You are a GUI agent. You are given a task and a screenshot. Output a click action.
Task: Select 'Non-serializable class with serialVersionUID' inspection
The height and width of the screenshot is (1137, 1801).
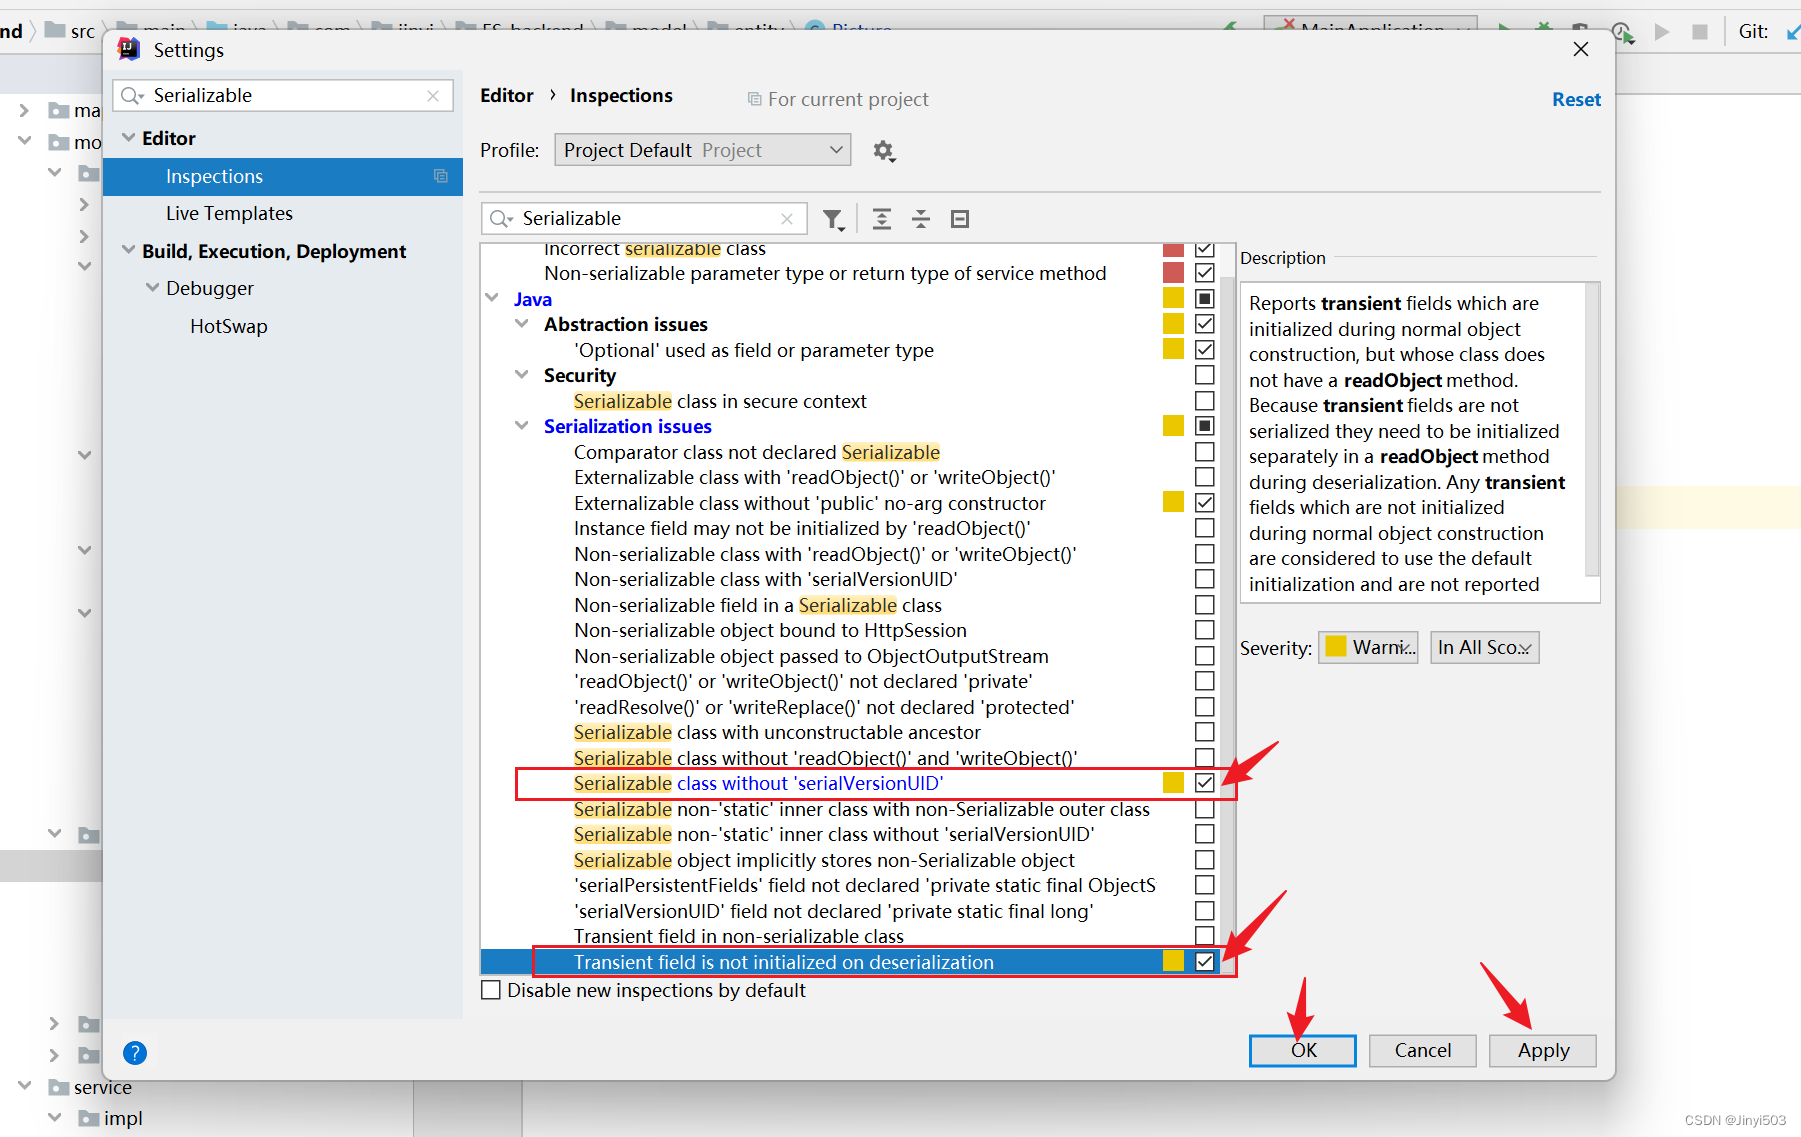[766, 580]
